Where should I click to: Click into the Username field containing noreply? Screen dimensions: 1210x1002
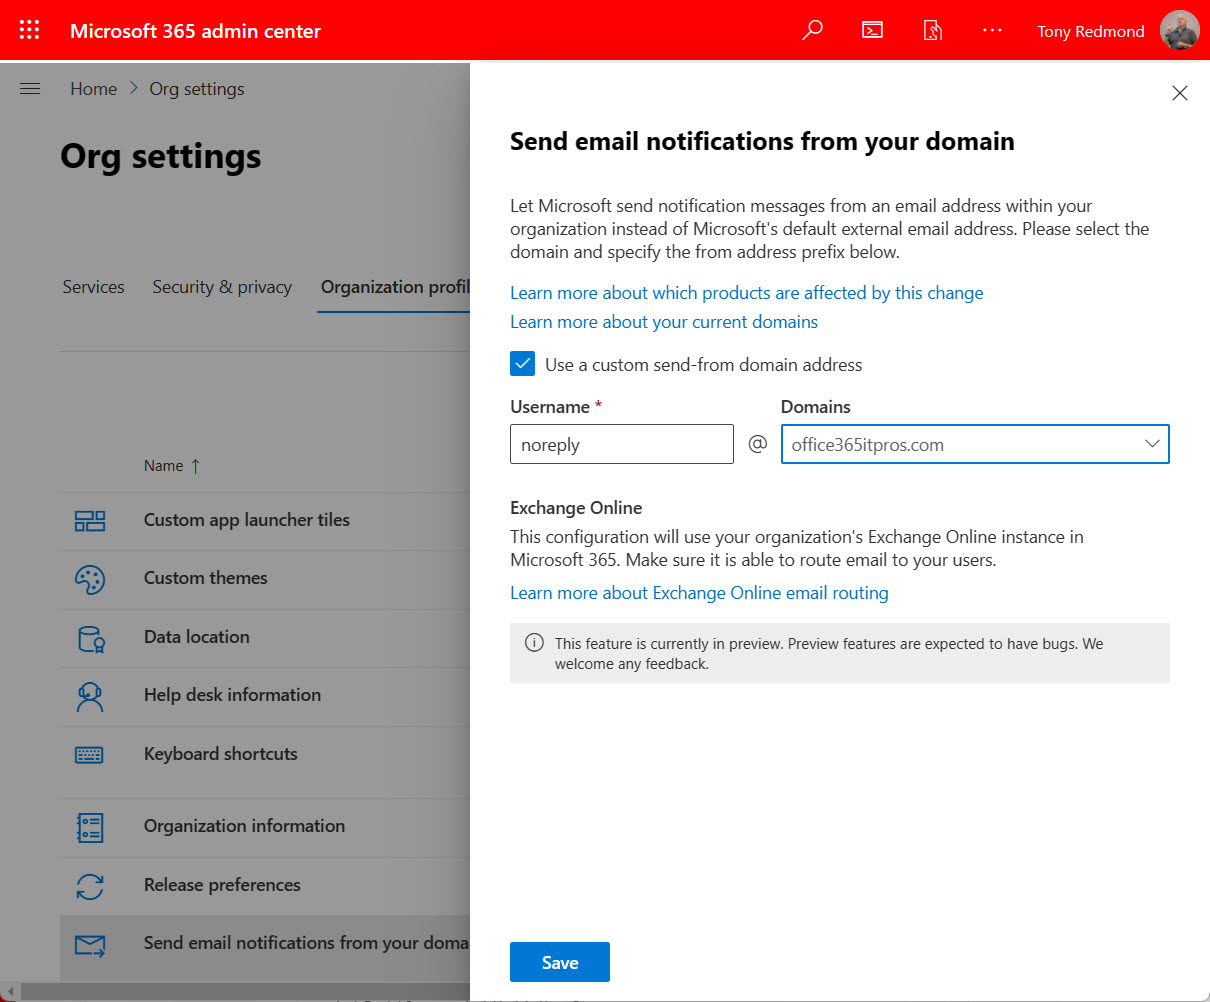622,445
